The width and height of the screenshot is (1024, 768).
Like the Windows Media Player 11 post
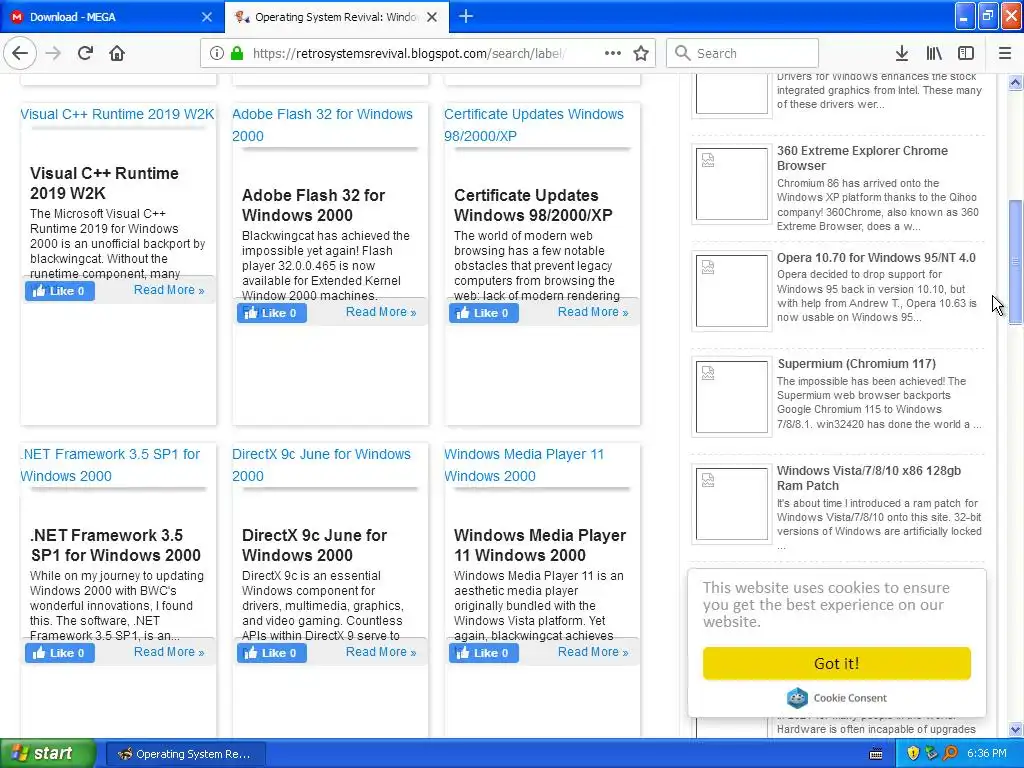tap(483, 652)
